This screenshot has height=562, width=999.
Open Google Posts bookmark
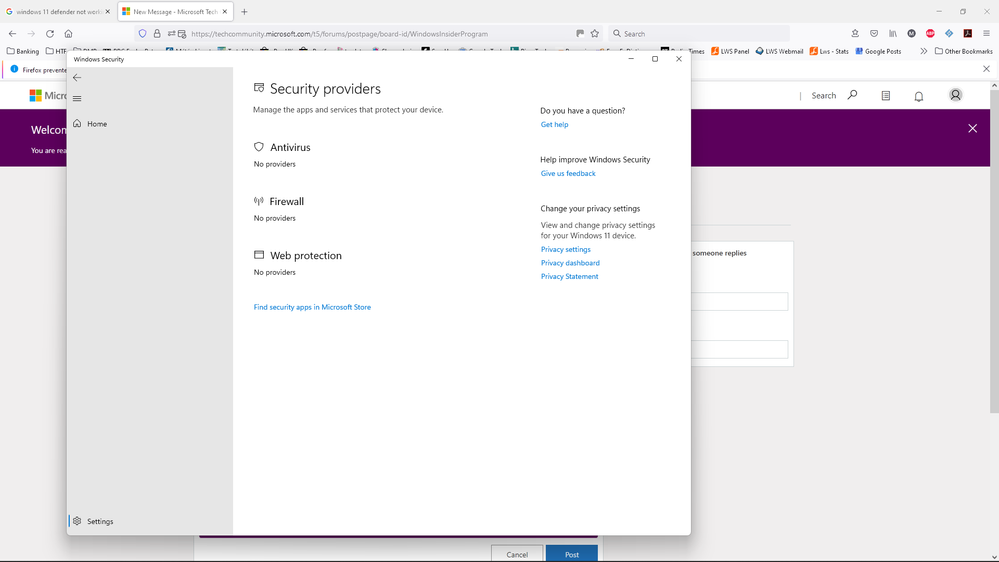tap(879, 51)
